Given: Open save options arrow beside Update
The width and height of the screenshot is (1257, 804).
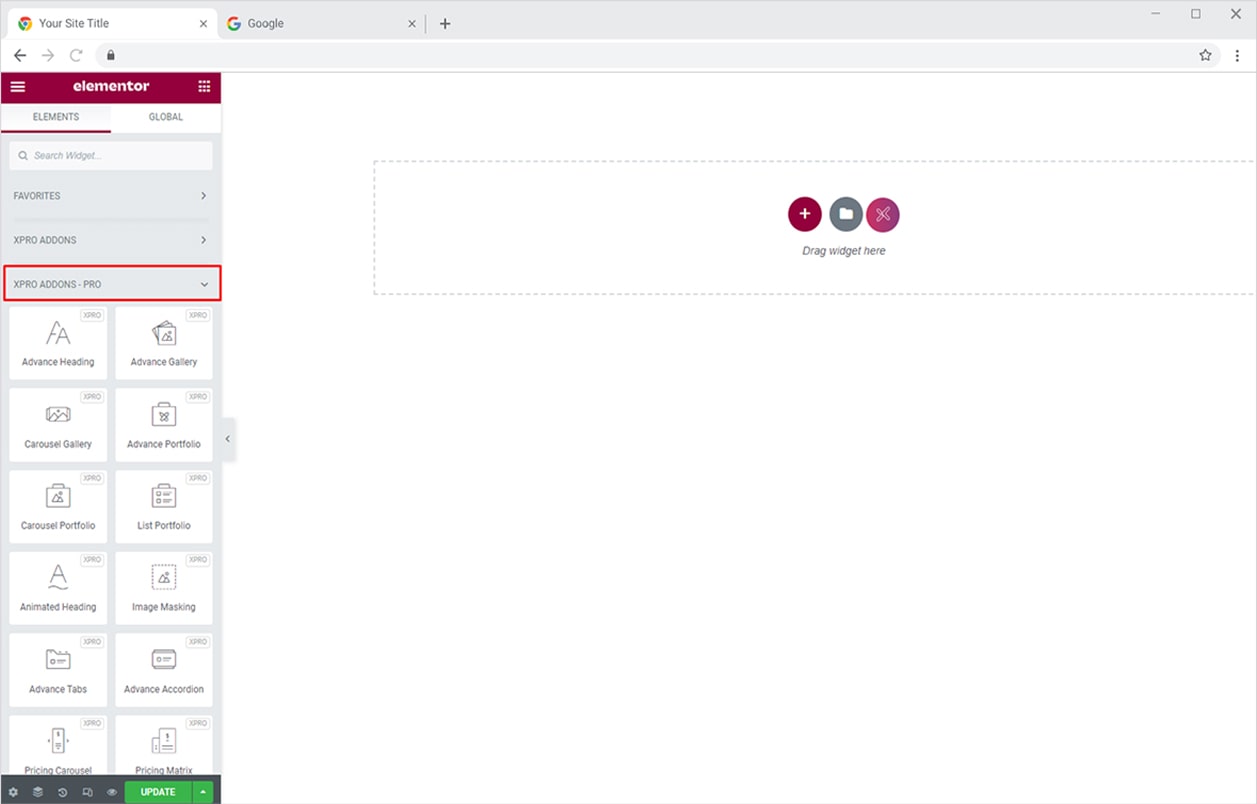Looking at the screenshot, I should pyautogui.click(x=203, y=792).
